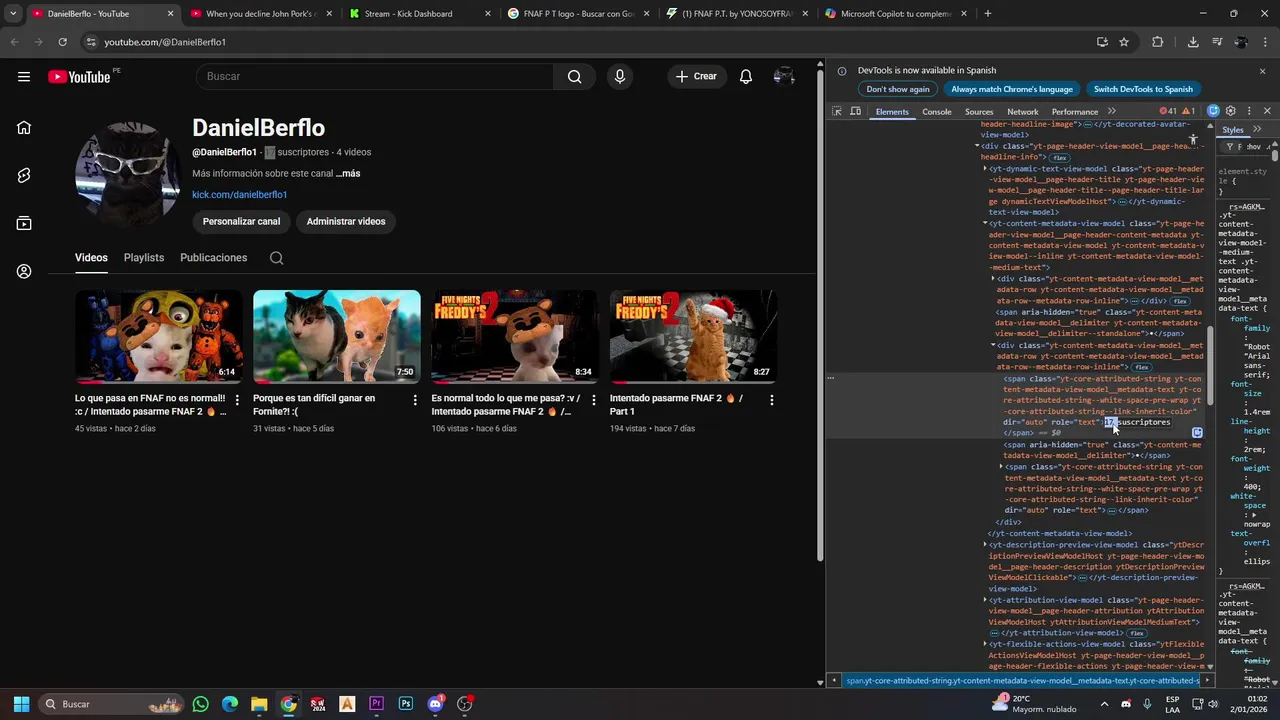This screenshot has height=720, width=1280.
Task: Click the install app icon in address bar
Action: [x=1102, y=42]
